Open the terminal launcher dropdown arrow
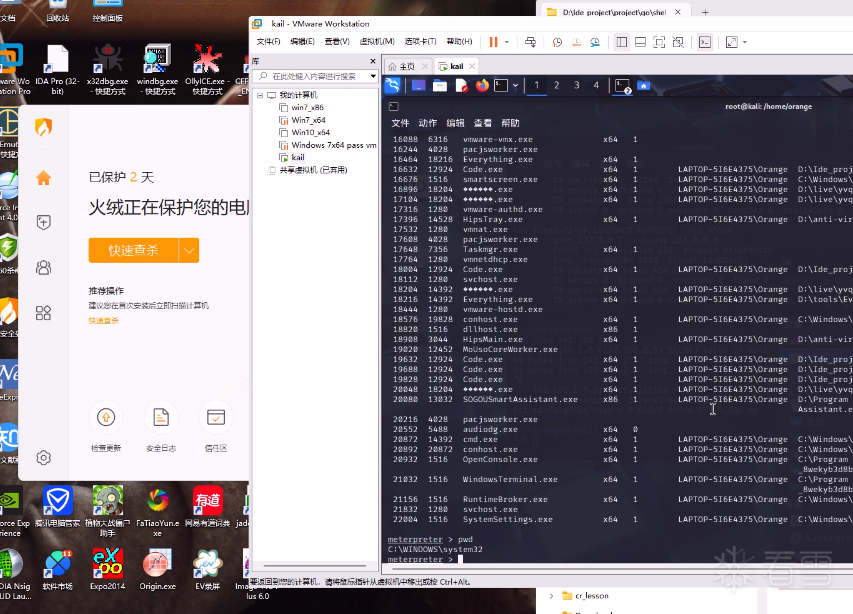Viewport: 853px width, 614px height. (515, 85)
